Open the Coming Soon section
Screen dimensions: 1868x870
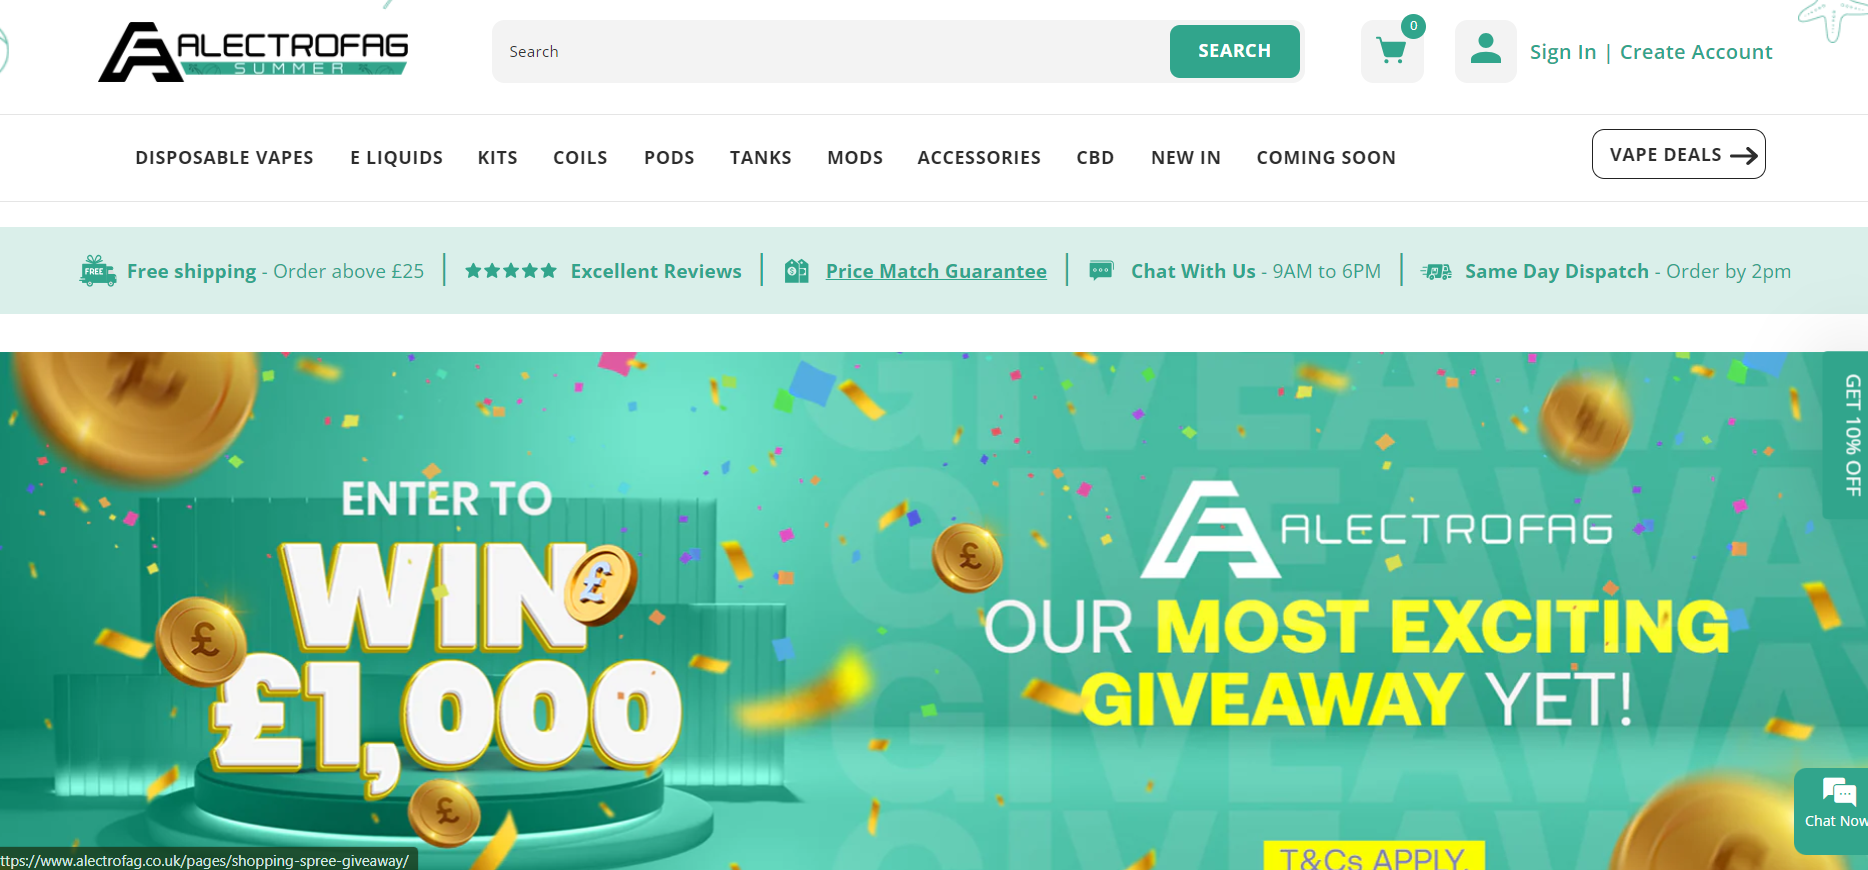coord(1326,158)
